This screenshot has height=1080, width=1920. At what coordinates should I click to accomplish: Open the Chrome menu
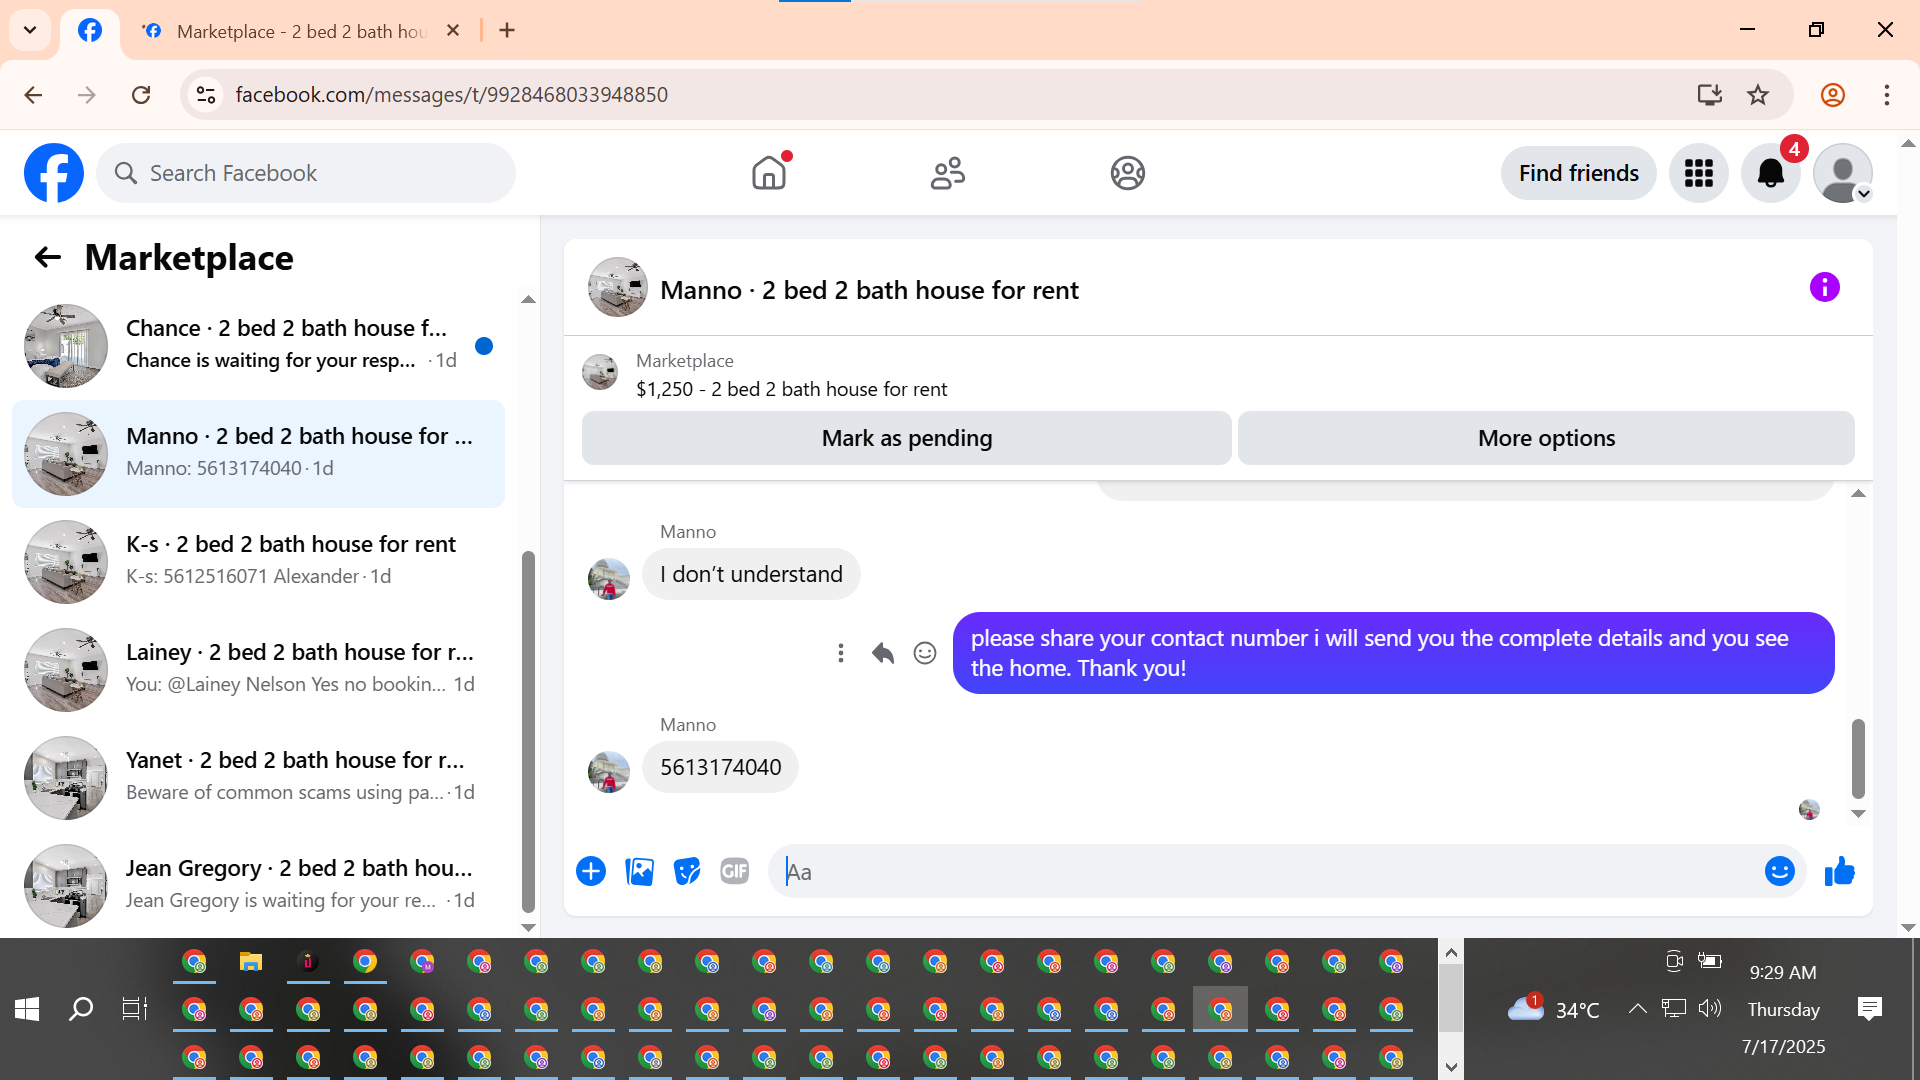coord(1887,95)
